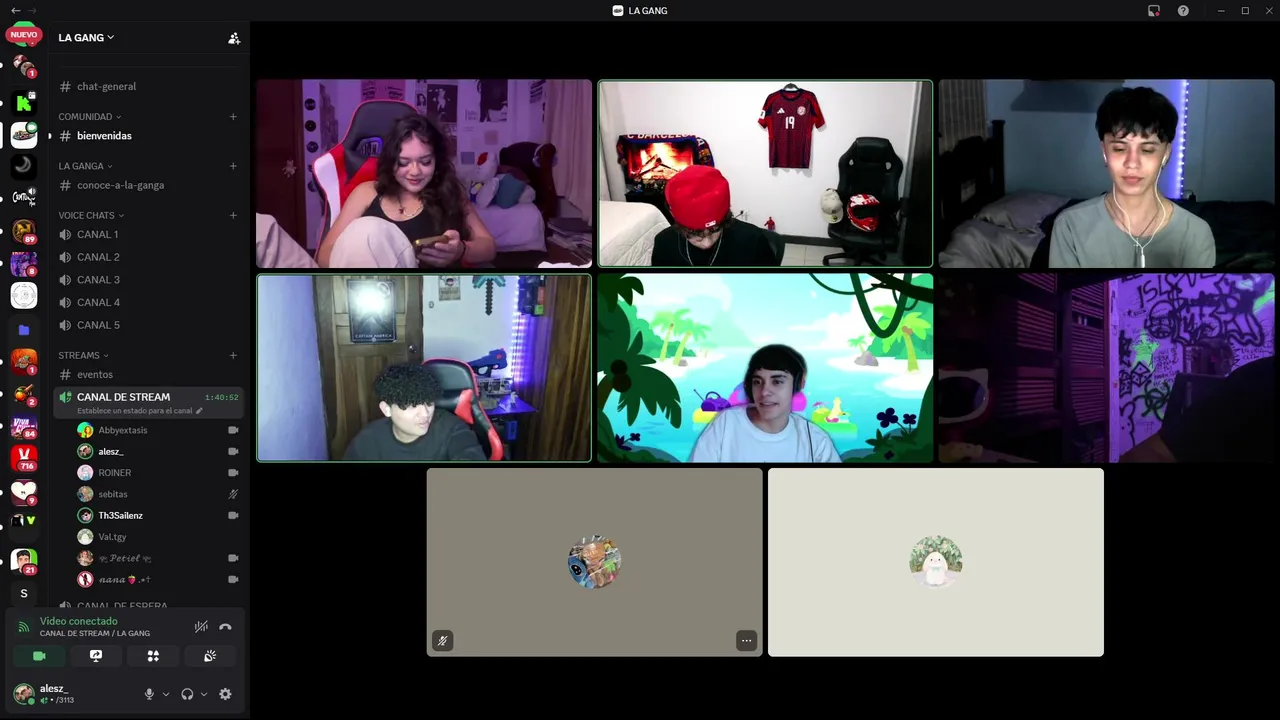Open the help question mark icon

pyautogui.click(x=1183, y=10)
